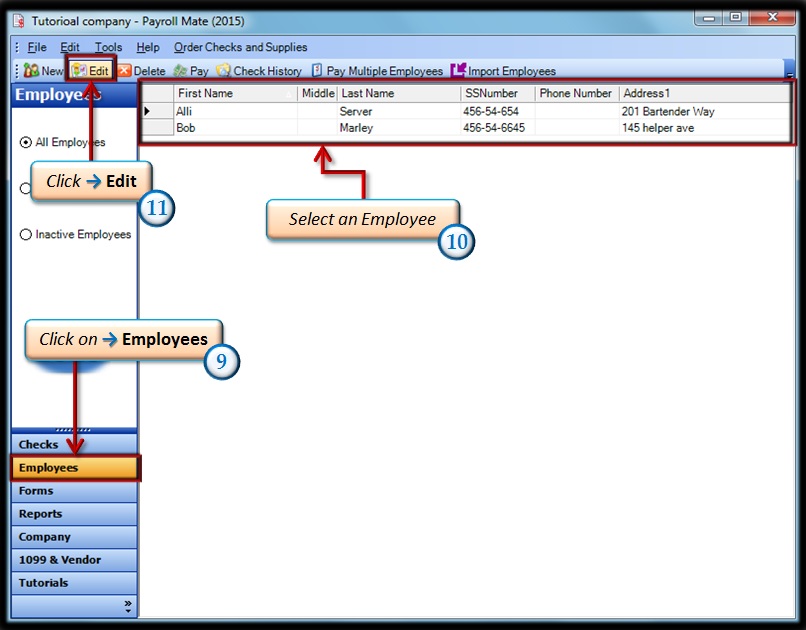Click the SSN cell "456-54-654"
806x630 pixels.
pyautogui.click(x=498, y=111)
